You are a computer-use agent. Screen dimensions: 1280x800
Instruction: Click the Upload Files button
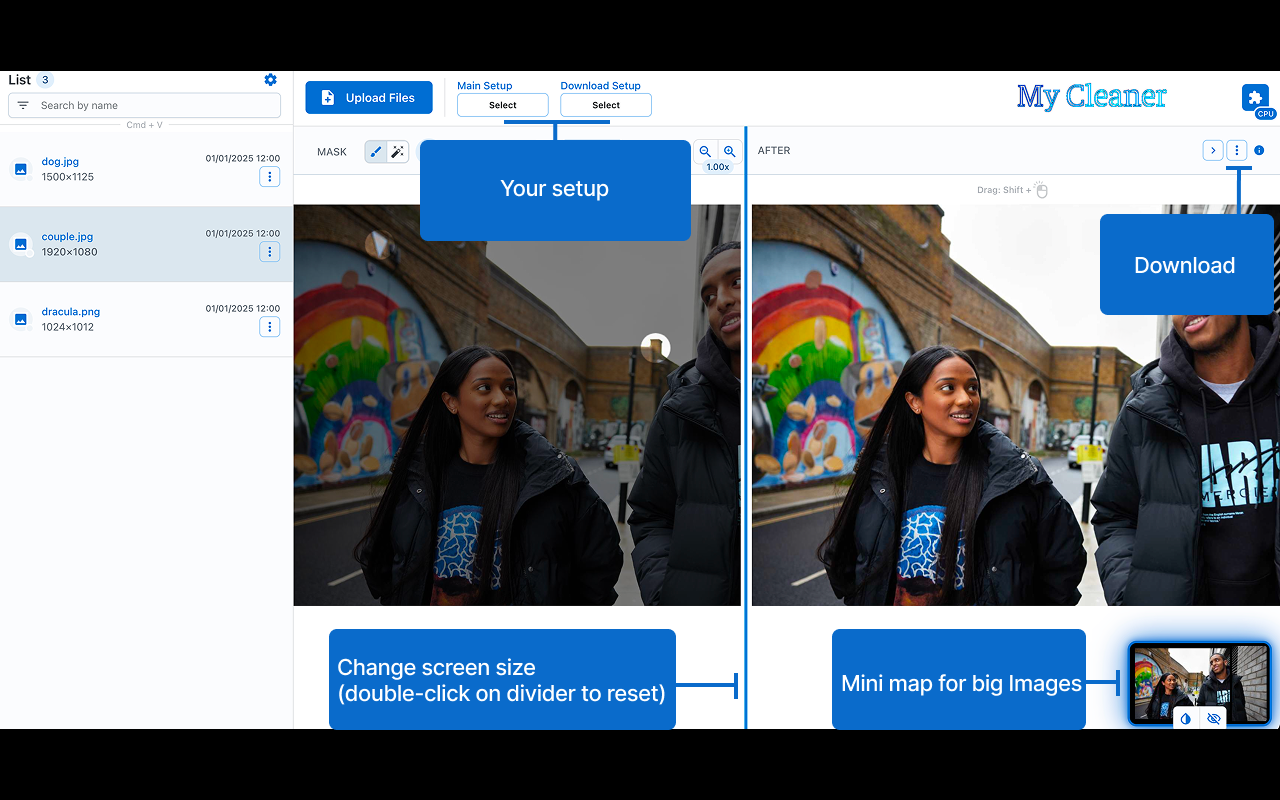369,98
